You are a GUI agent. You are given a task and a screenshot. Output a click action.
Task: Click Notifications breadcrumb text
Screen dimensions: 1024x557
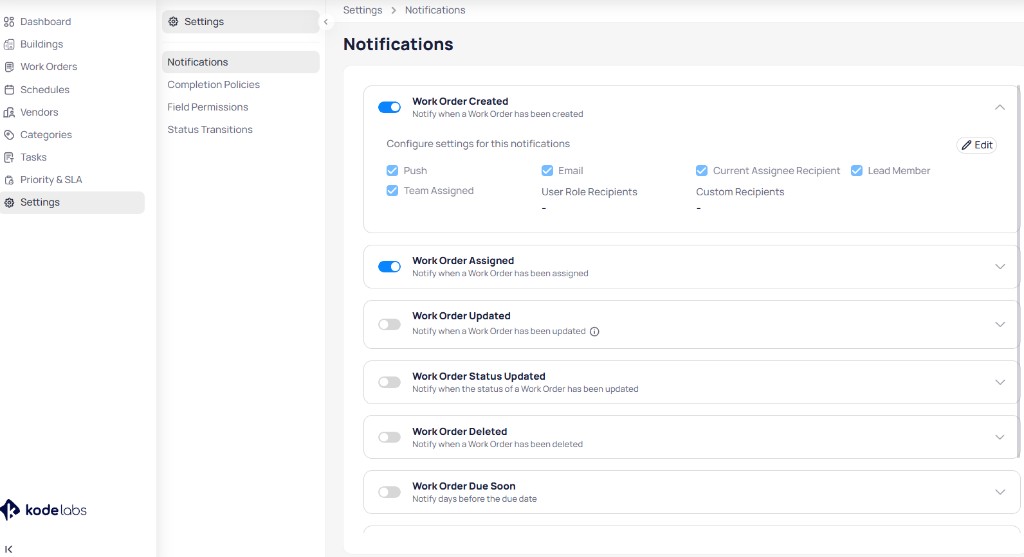pos(435,10)
